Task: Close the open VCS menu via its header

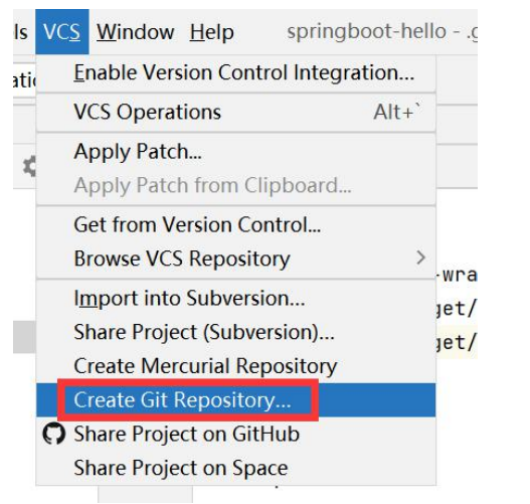Action: 62,32
